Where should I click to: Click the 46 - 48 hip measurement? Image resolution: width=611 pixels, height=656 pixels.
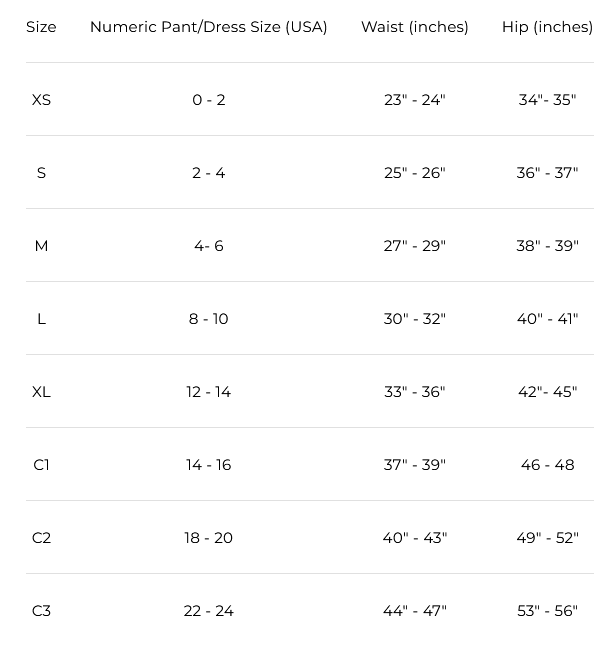pos(547,465)
